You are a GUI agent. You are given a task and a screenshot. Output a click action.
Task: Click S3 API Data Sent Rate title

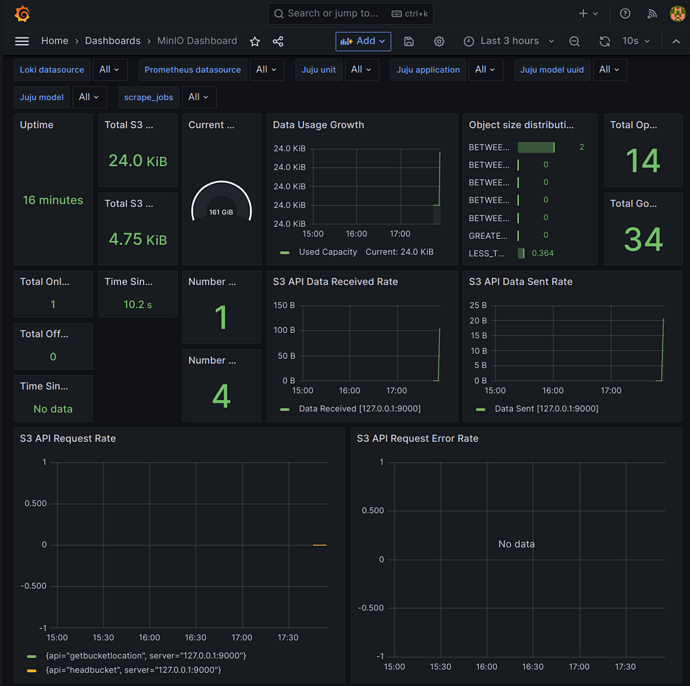[521, 282]
